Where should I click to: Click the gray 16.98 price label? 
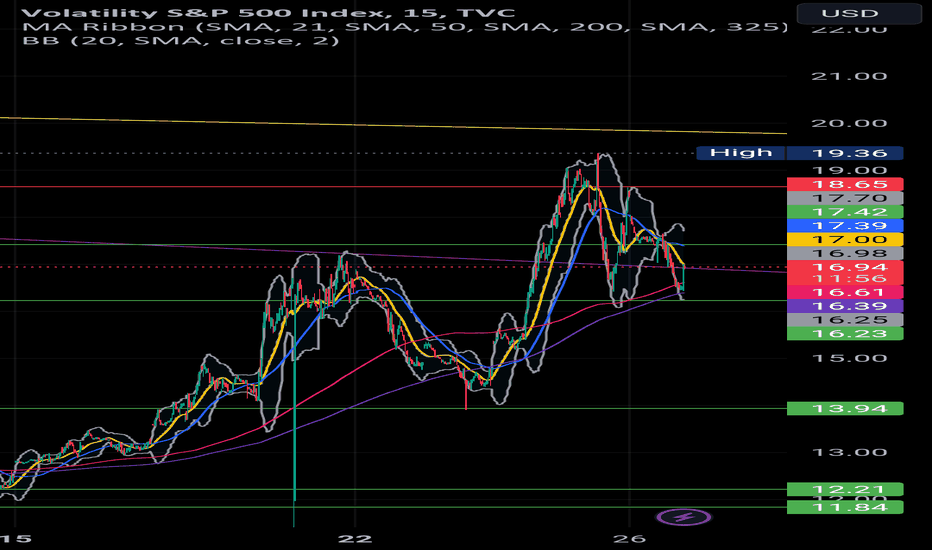845,253
